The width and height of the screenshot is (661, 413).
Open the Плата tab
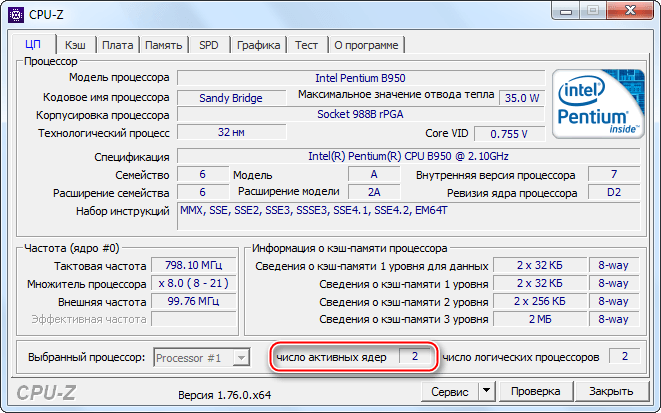coord(118,45)
